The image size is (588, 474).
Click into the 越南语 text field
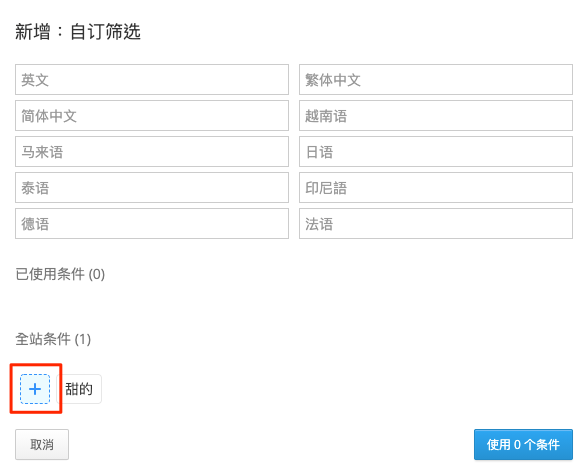436,116
